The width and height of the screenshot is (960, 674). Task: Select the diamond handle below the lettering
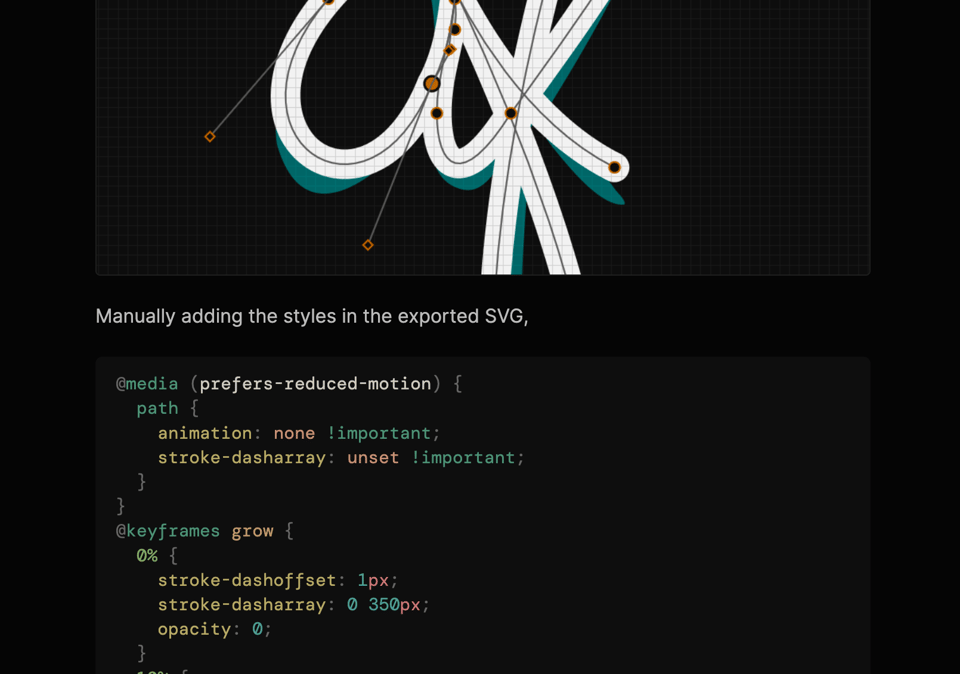pyautogui.click(x=367, y=245)
